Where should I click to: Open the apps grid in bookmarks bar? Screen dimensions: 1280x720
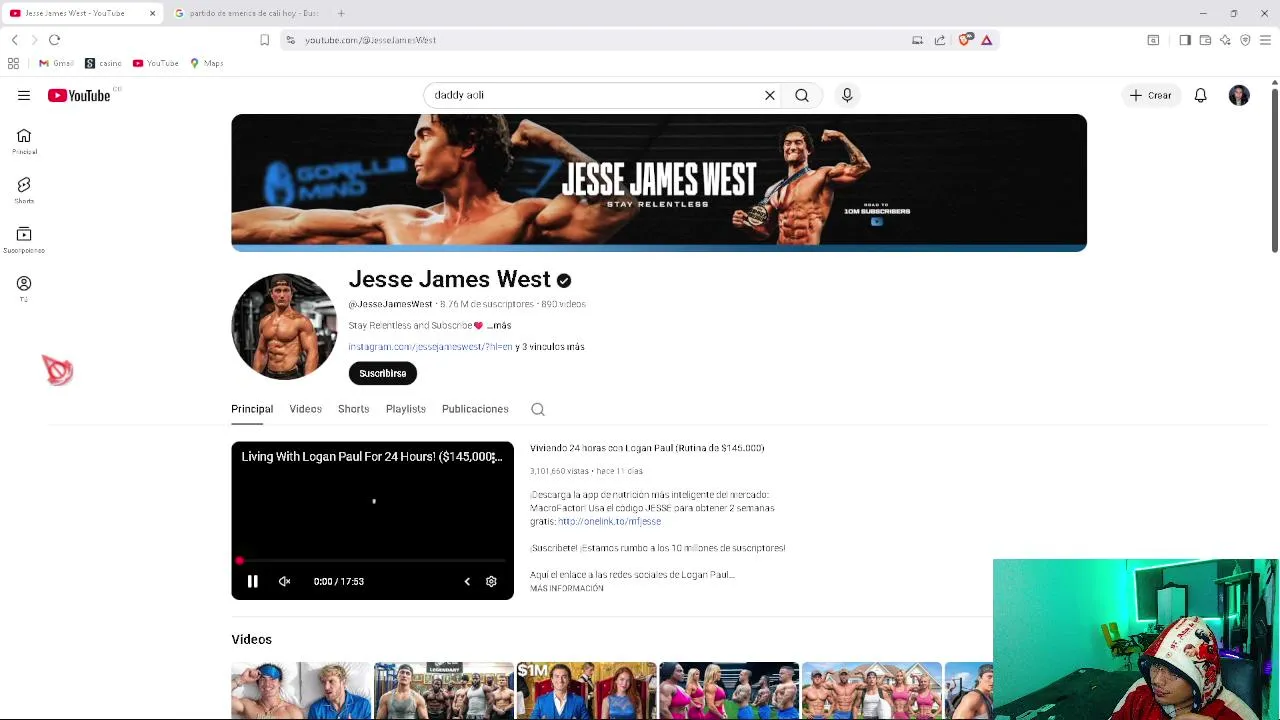pos(13,63)
